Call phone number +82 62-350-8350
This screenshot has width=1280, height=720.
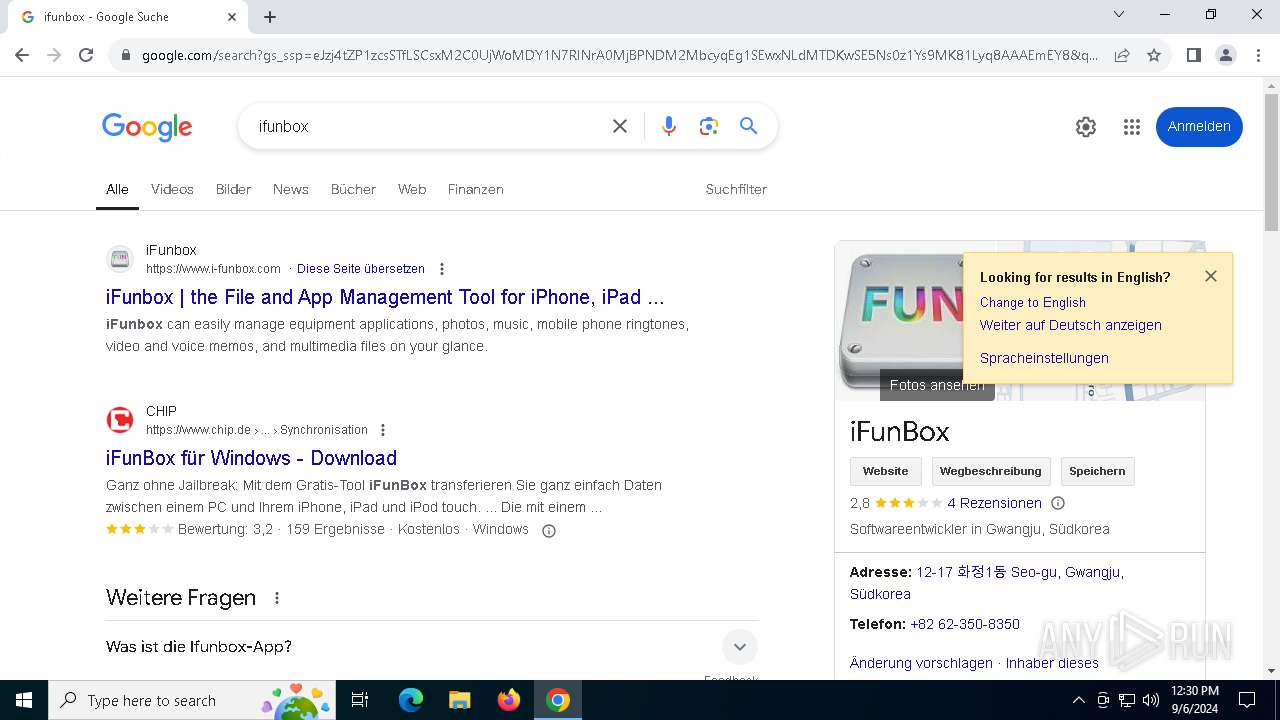tap(965, 624)
